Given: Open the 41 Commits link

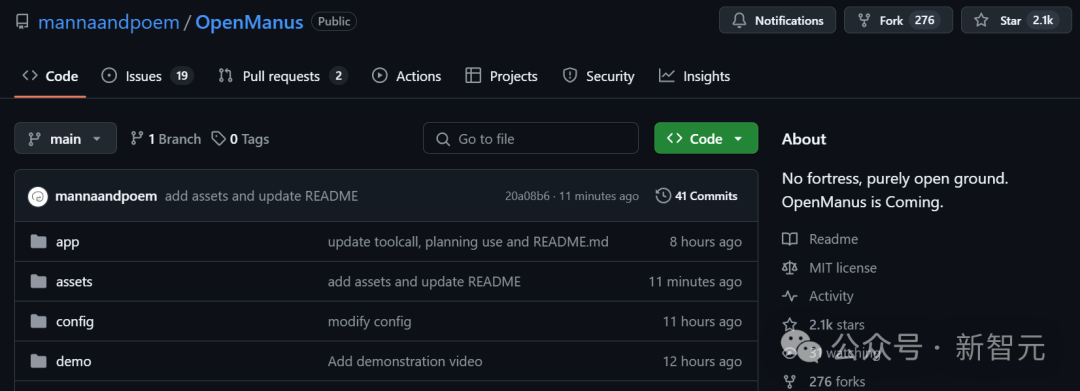Looking at the screenshot, I should pyautogui.click(x=697, y=196).
